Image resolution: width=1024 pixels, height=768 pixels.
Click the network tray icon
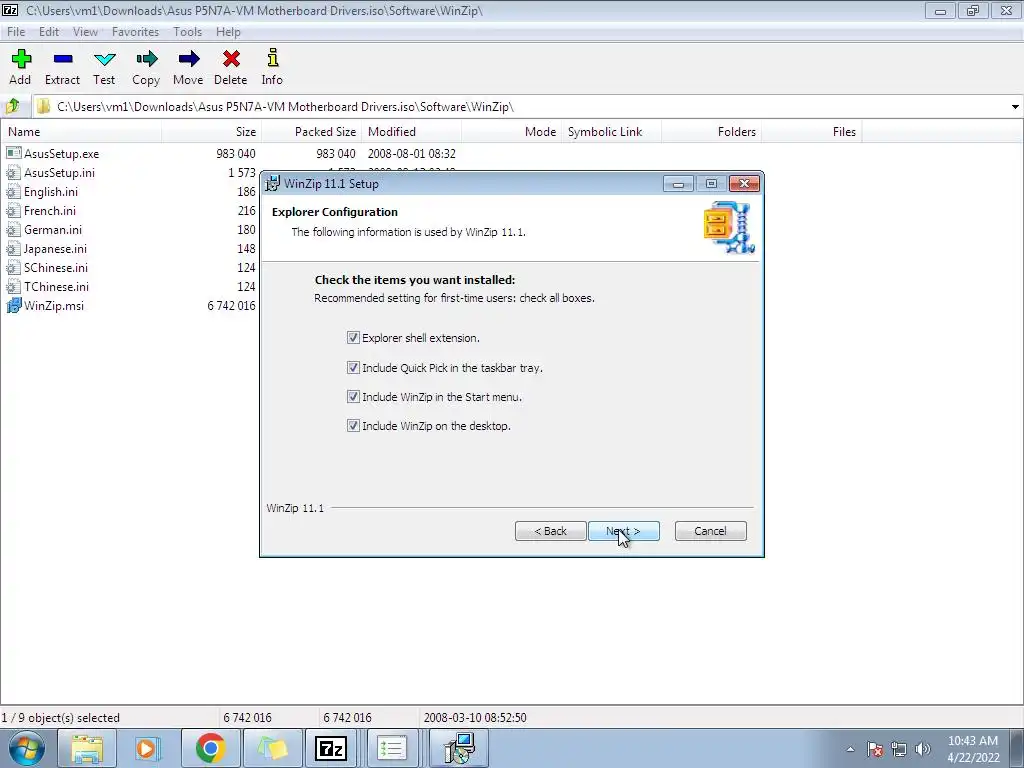pos(899,749)
